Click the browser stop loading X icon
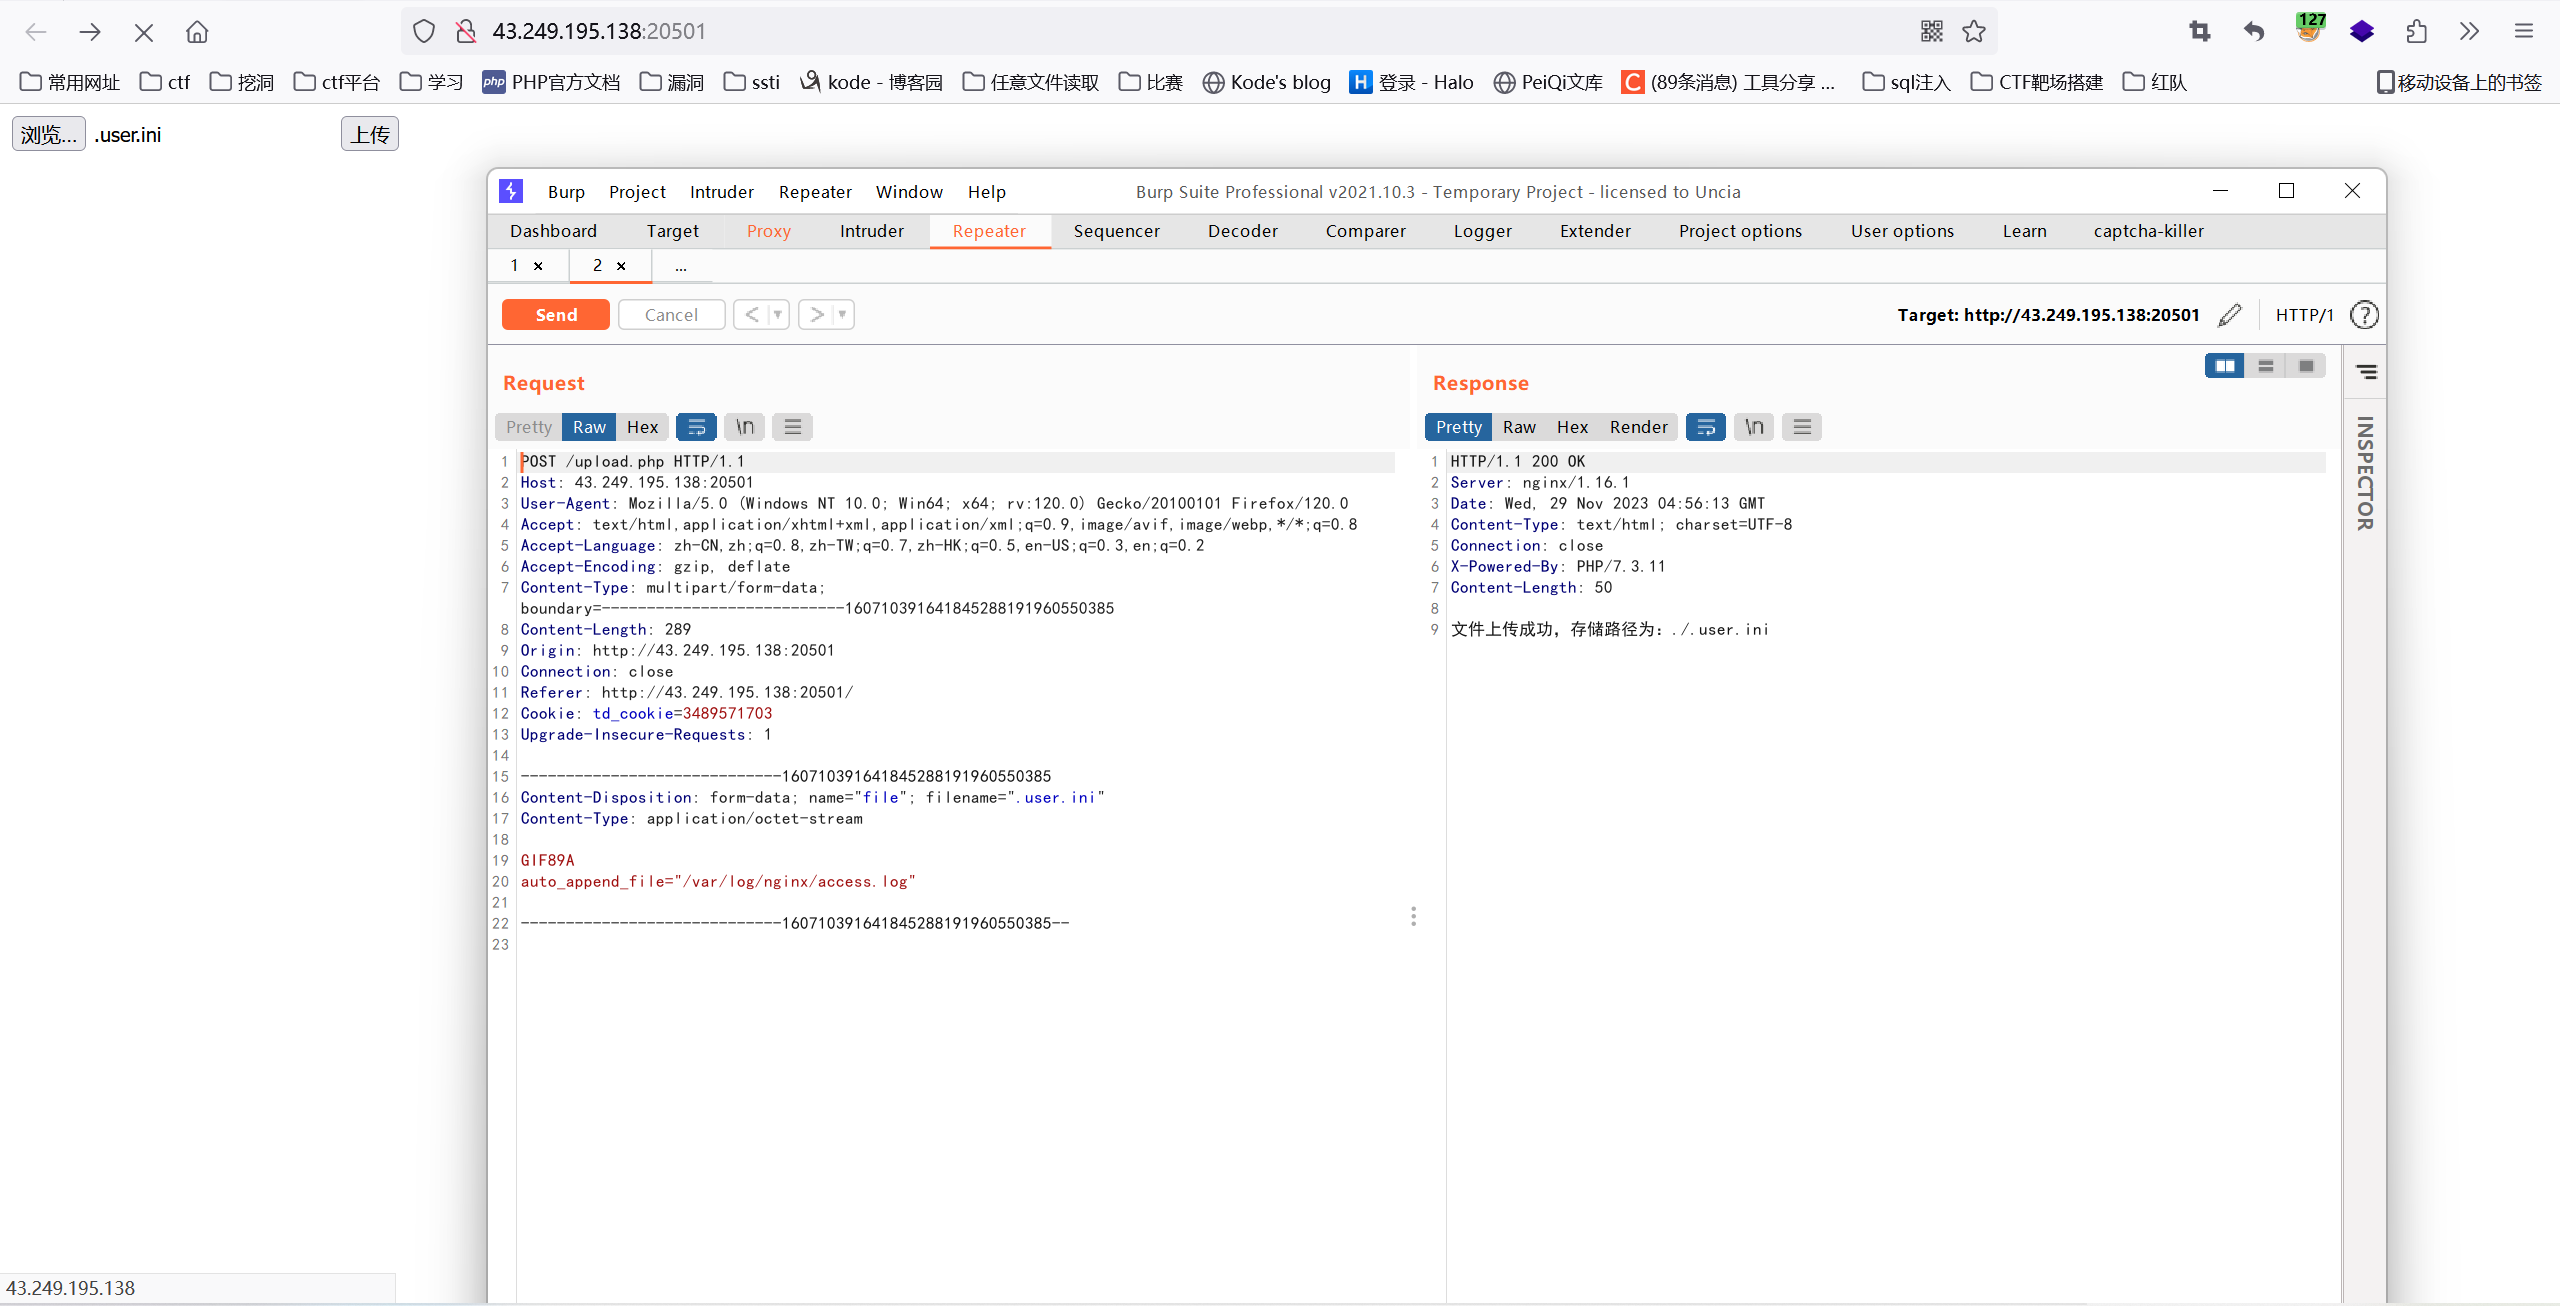 click(x=143, y=32)
